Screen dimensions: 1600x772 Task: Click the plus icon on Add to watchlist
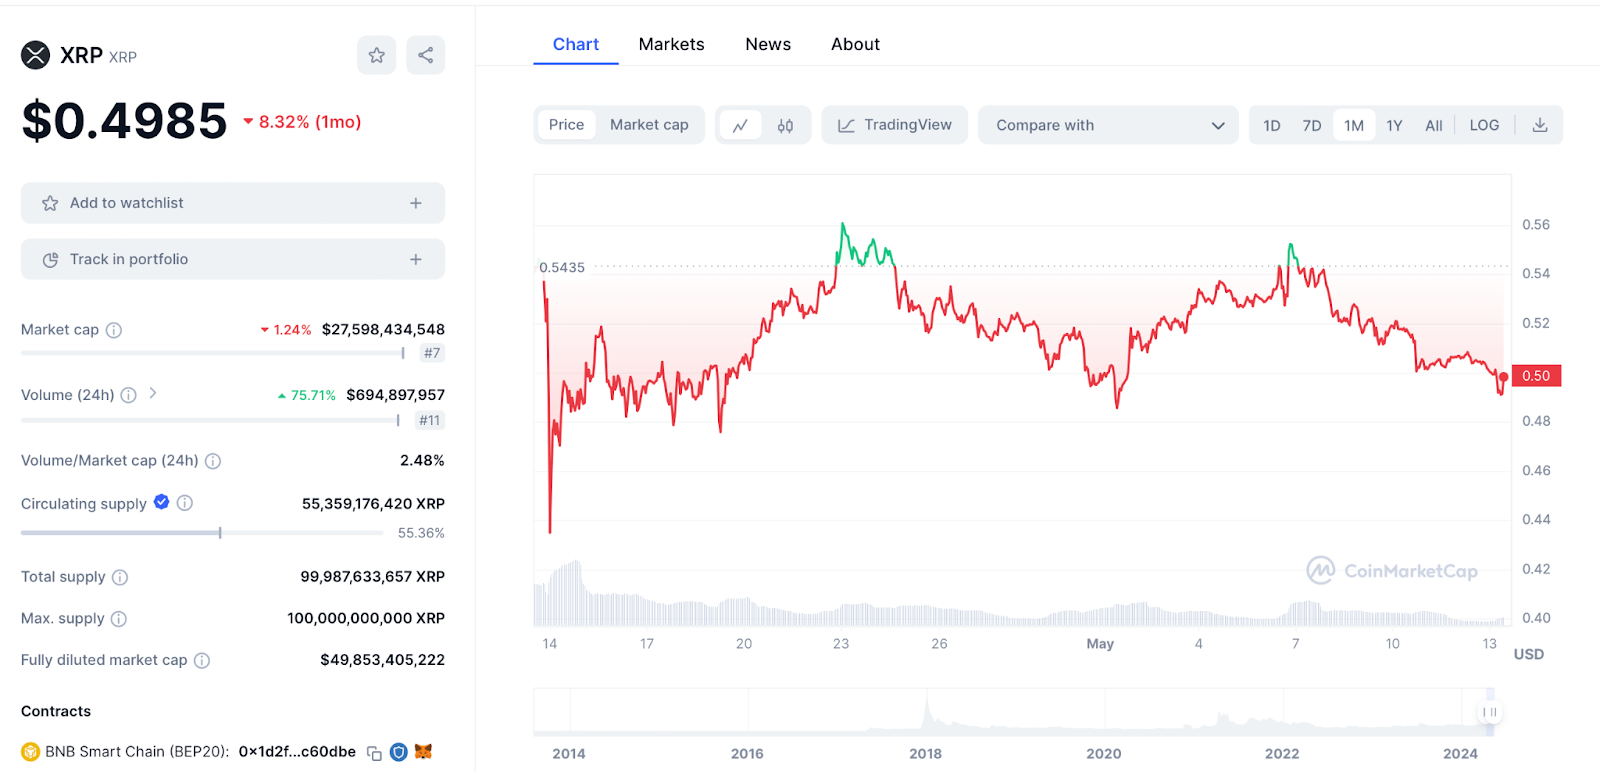point(416,203)
